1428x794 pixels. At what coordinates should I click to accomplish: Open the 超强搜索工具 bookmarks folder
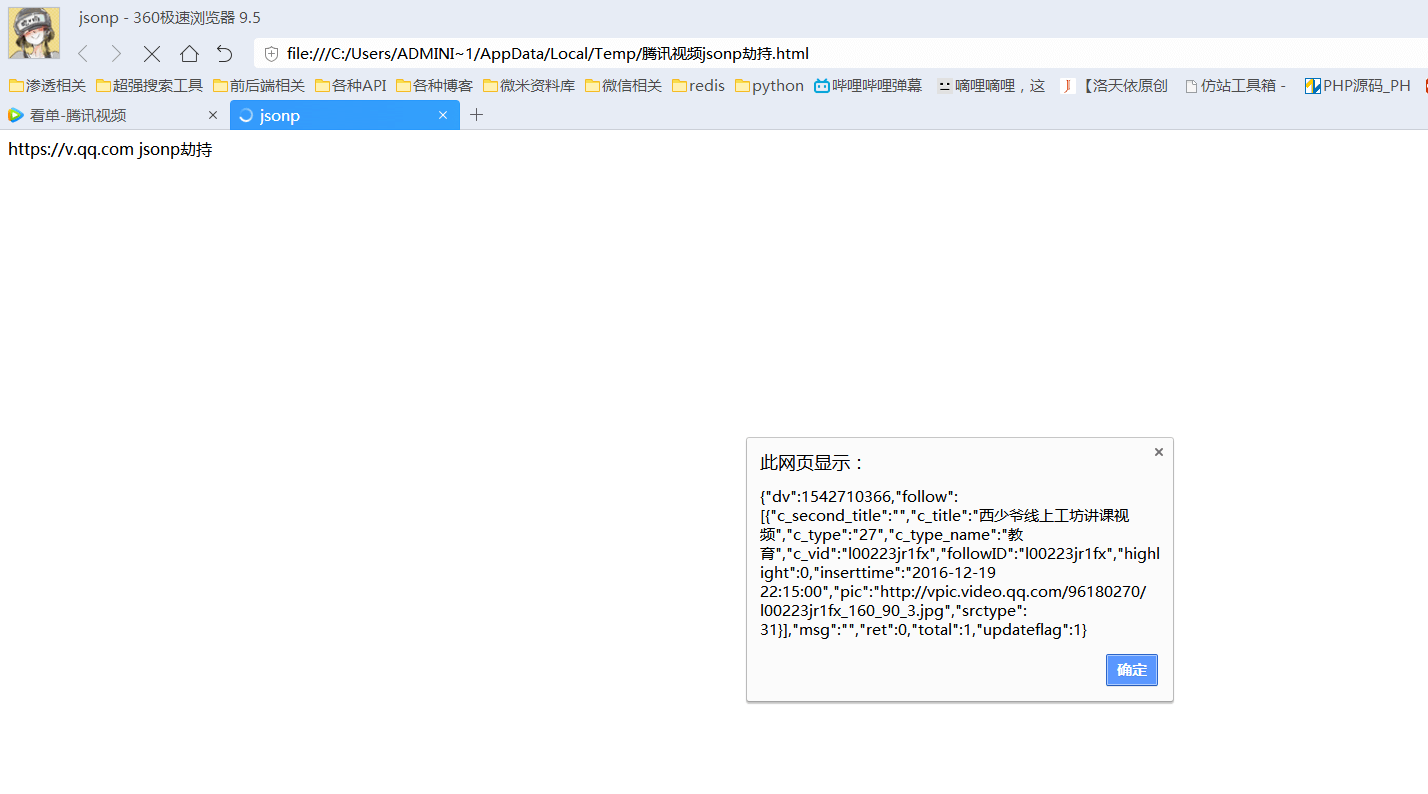(150, 86)
